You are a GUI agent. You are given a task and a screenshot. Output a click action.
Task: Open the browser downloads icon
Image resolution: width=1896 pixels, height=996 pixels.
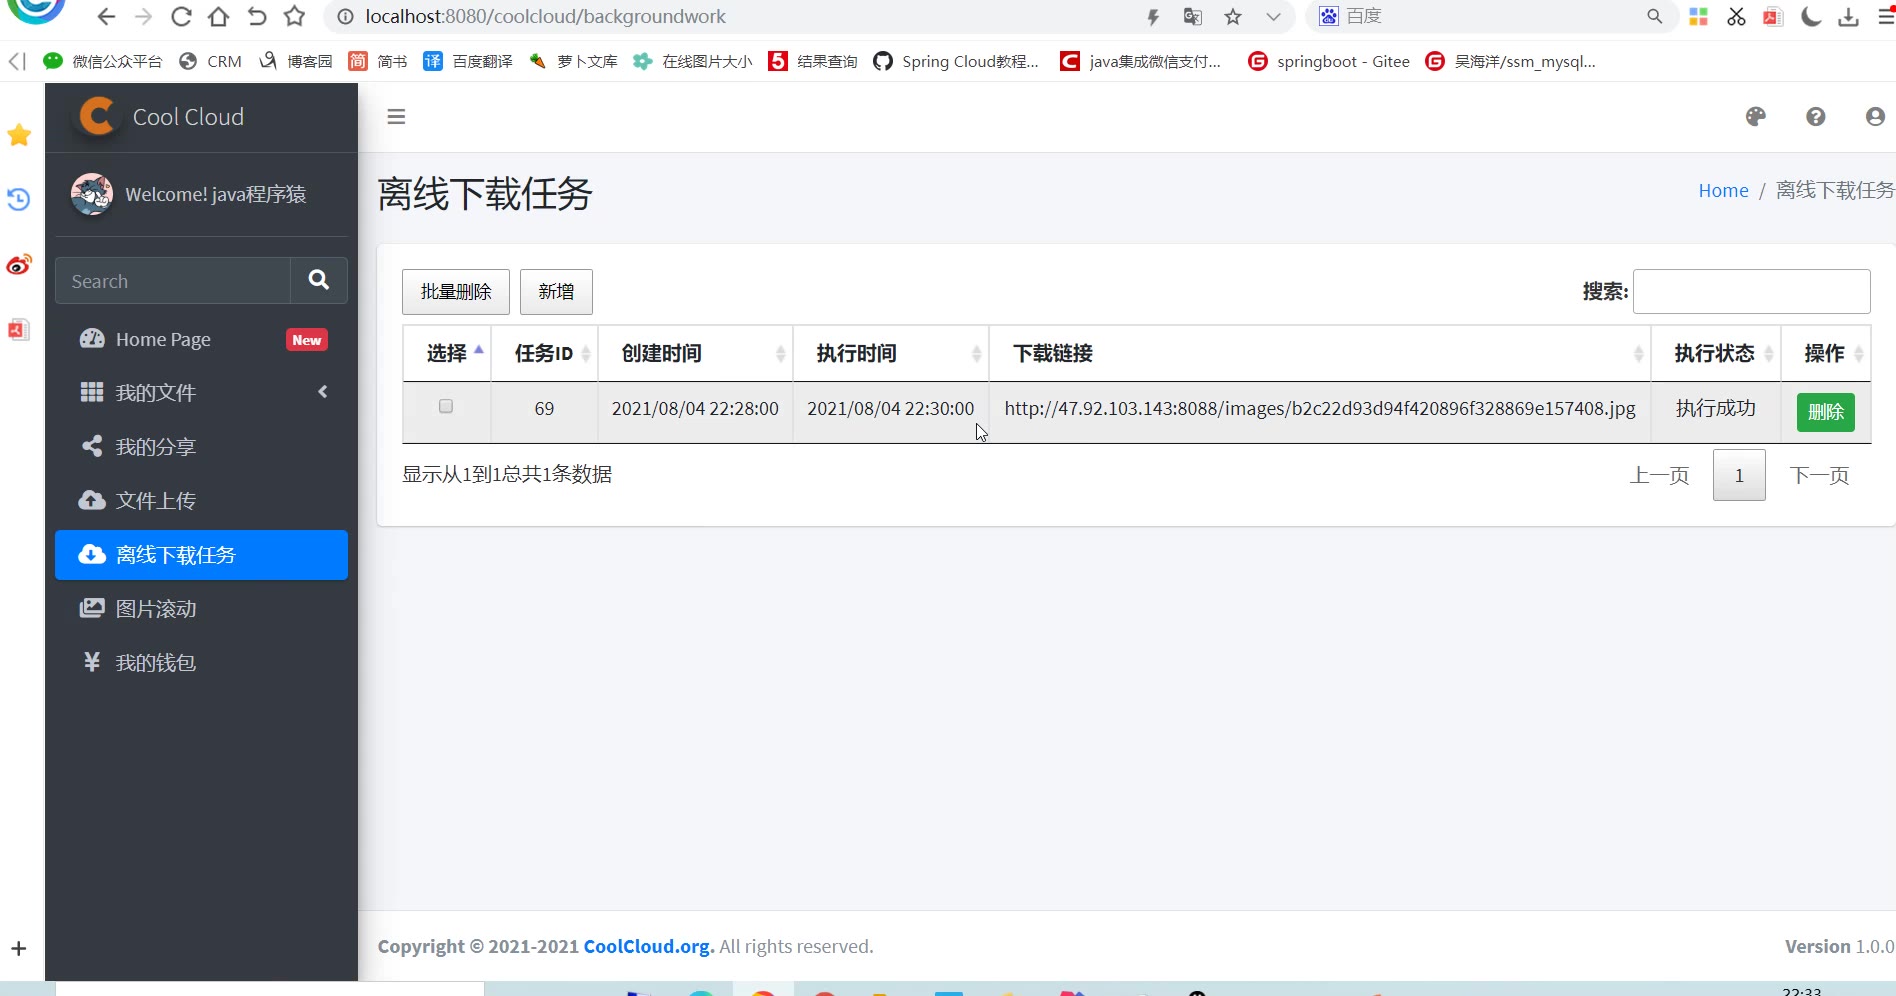[x=1849, y=17]
